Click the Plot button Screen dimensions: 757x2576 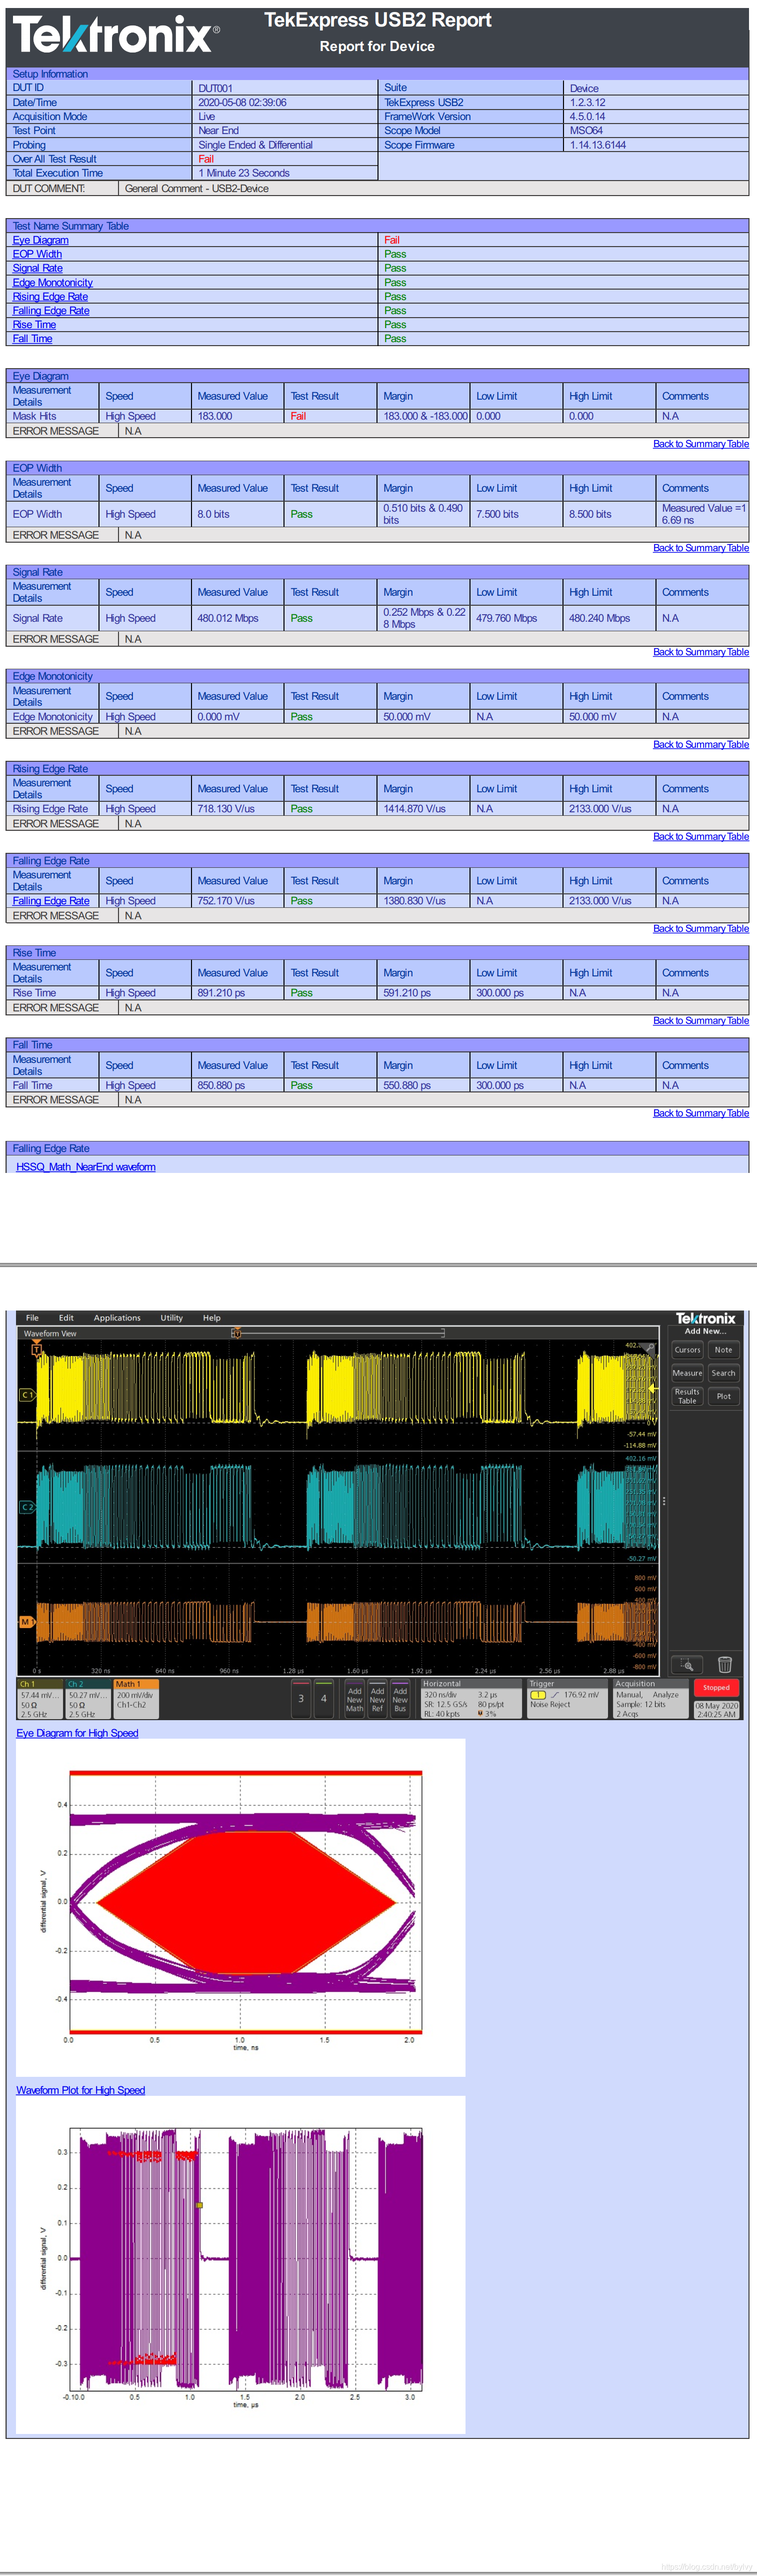click(723, 1397)
